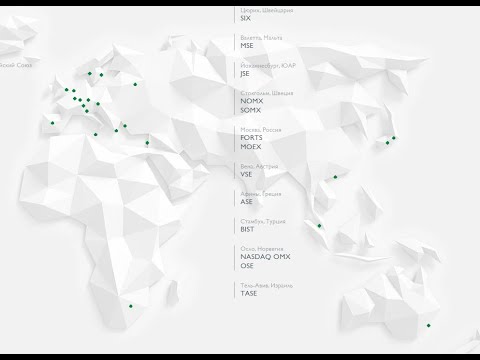Click the NOMX exchange entry
Image resolution: width=480 pixels, height=360 pixels.
click(252, 101)
